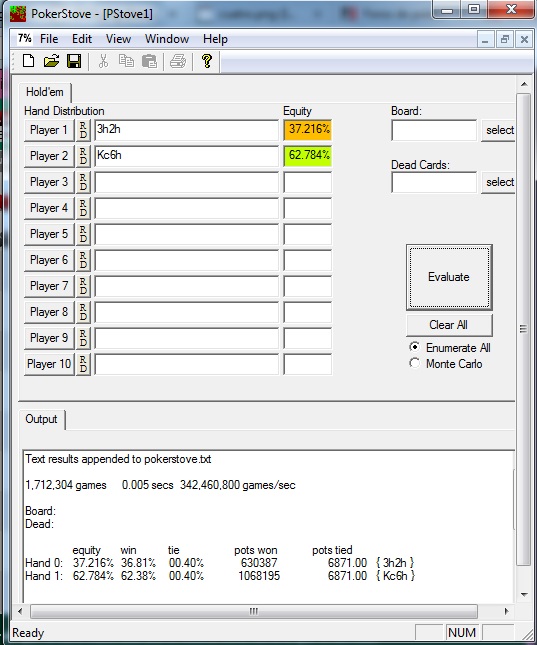Viewport: 537px width, 645px height.
Task: Click the PokerStove 7% system menu icon
Action: 24,39
